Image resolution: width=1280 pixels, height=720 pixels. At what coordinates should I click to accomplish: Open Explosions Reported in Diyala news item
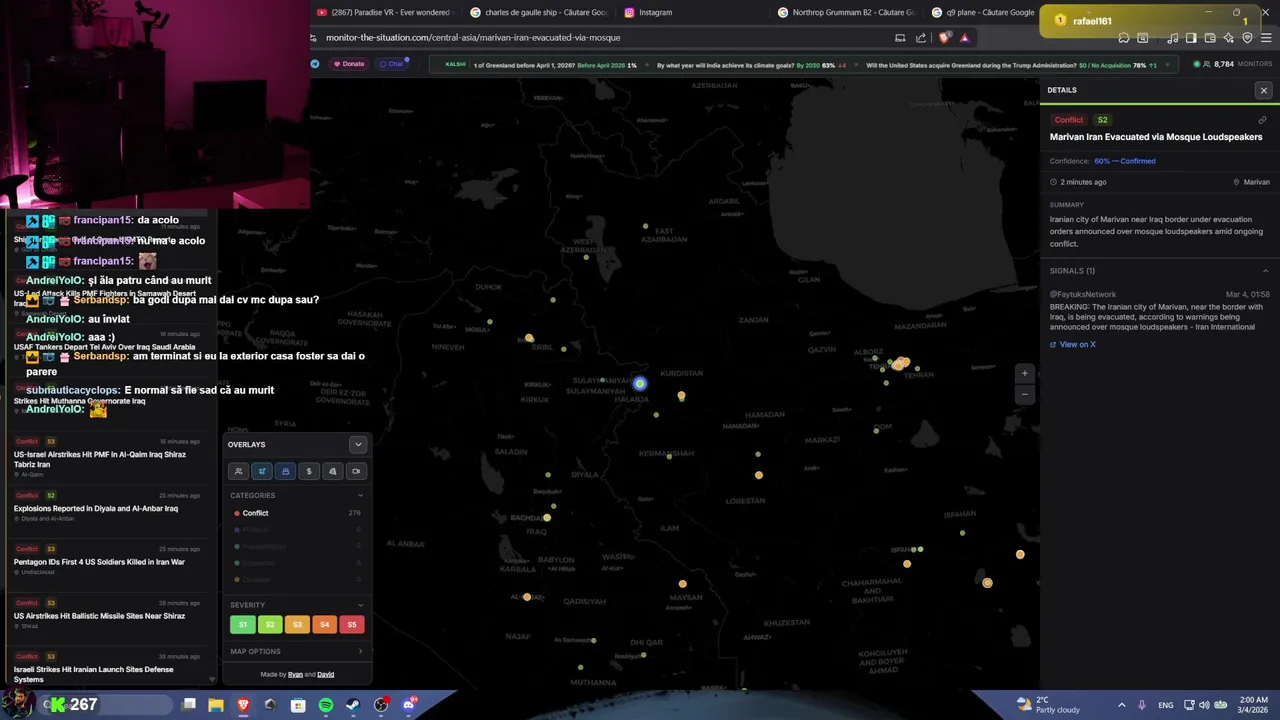108,506
